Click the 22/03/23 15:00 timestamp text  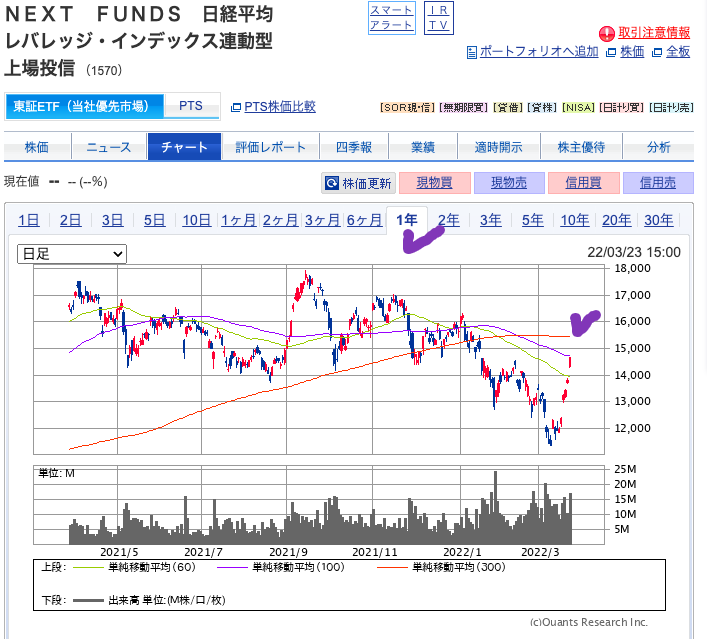pyautogui.click(x=634, y=252)
